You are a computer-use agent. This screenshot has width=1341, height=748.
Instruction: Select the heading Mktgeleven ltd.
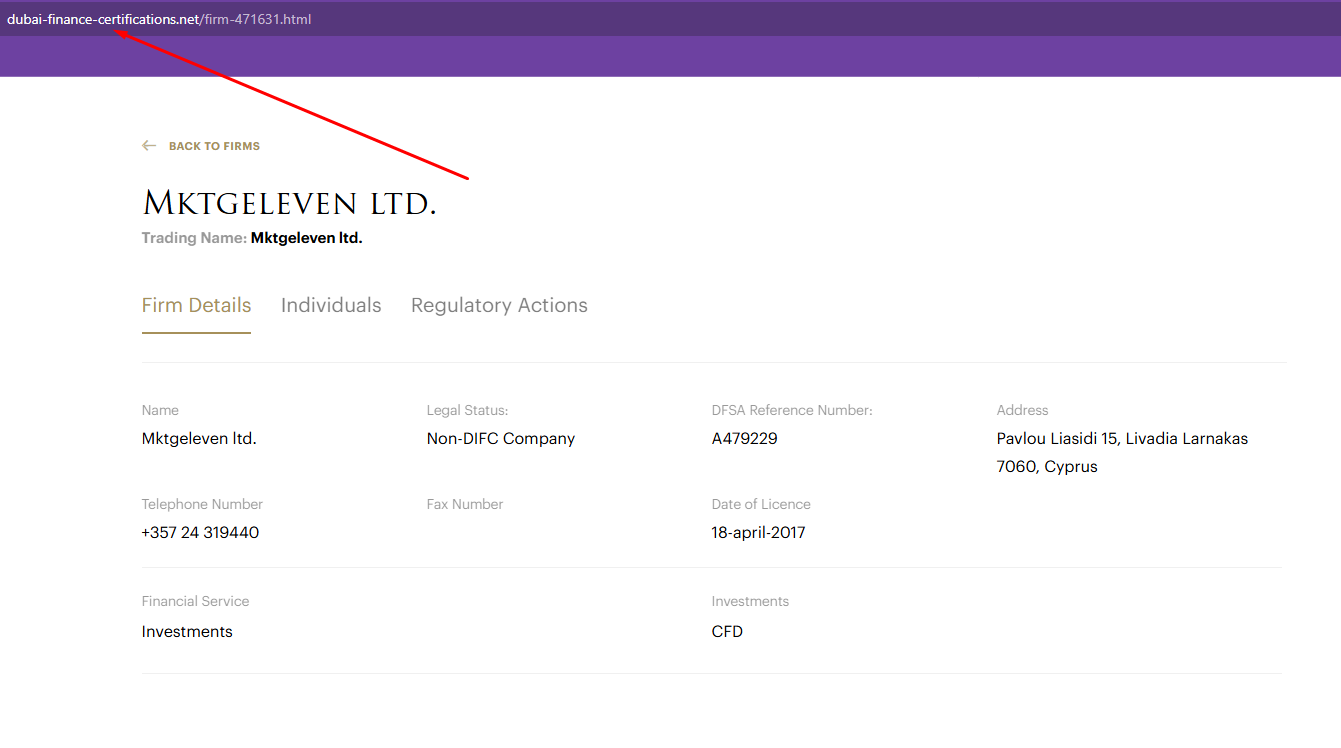tap(290, 203)
